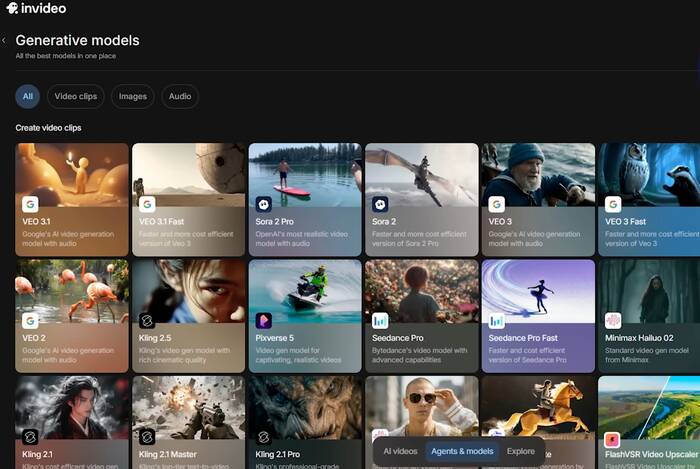Click the Sora 2 Pro model title
The height and width of the screenshot is (469, 700).
(x=275, y=221)
